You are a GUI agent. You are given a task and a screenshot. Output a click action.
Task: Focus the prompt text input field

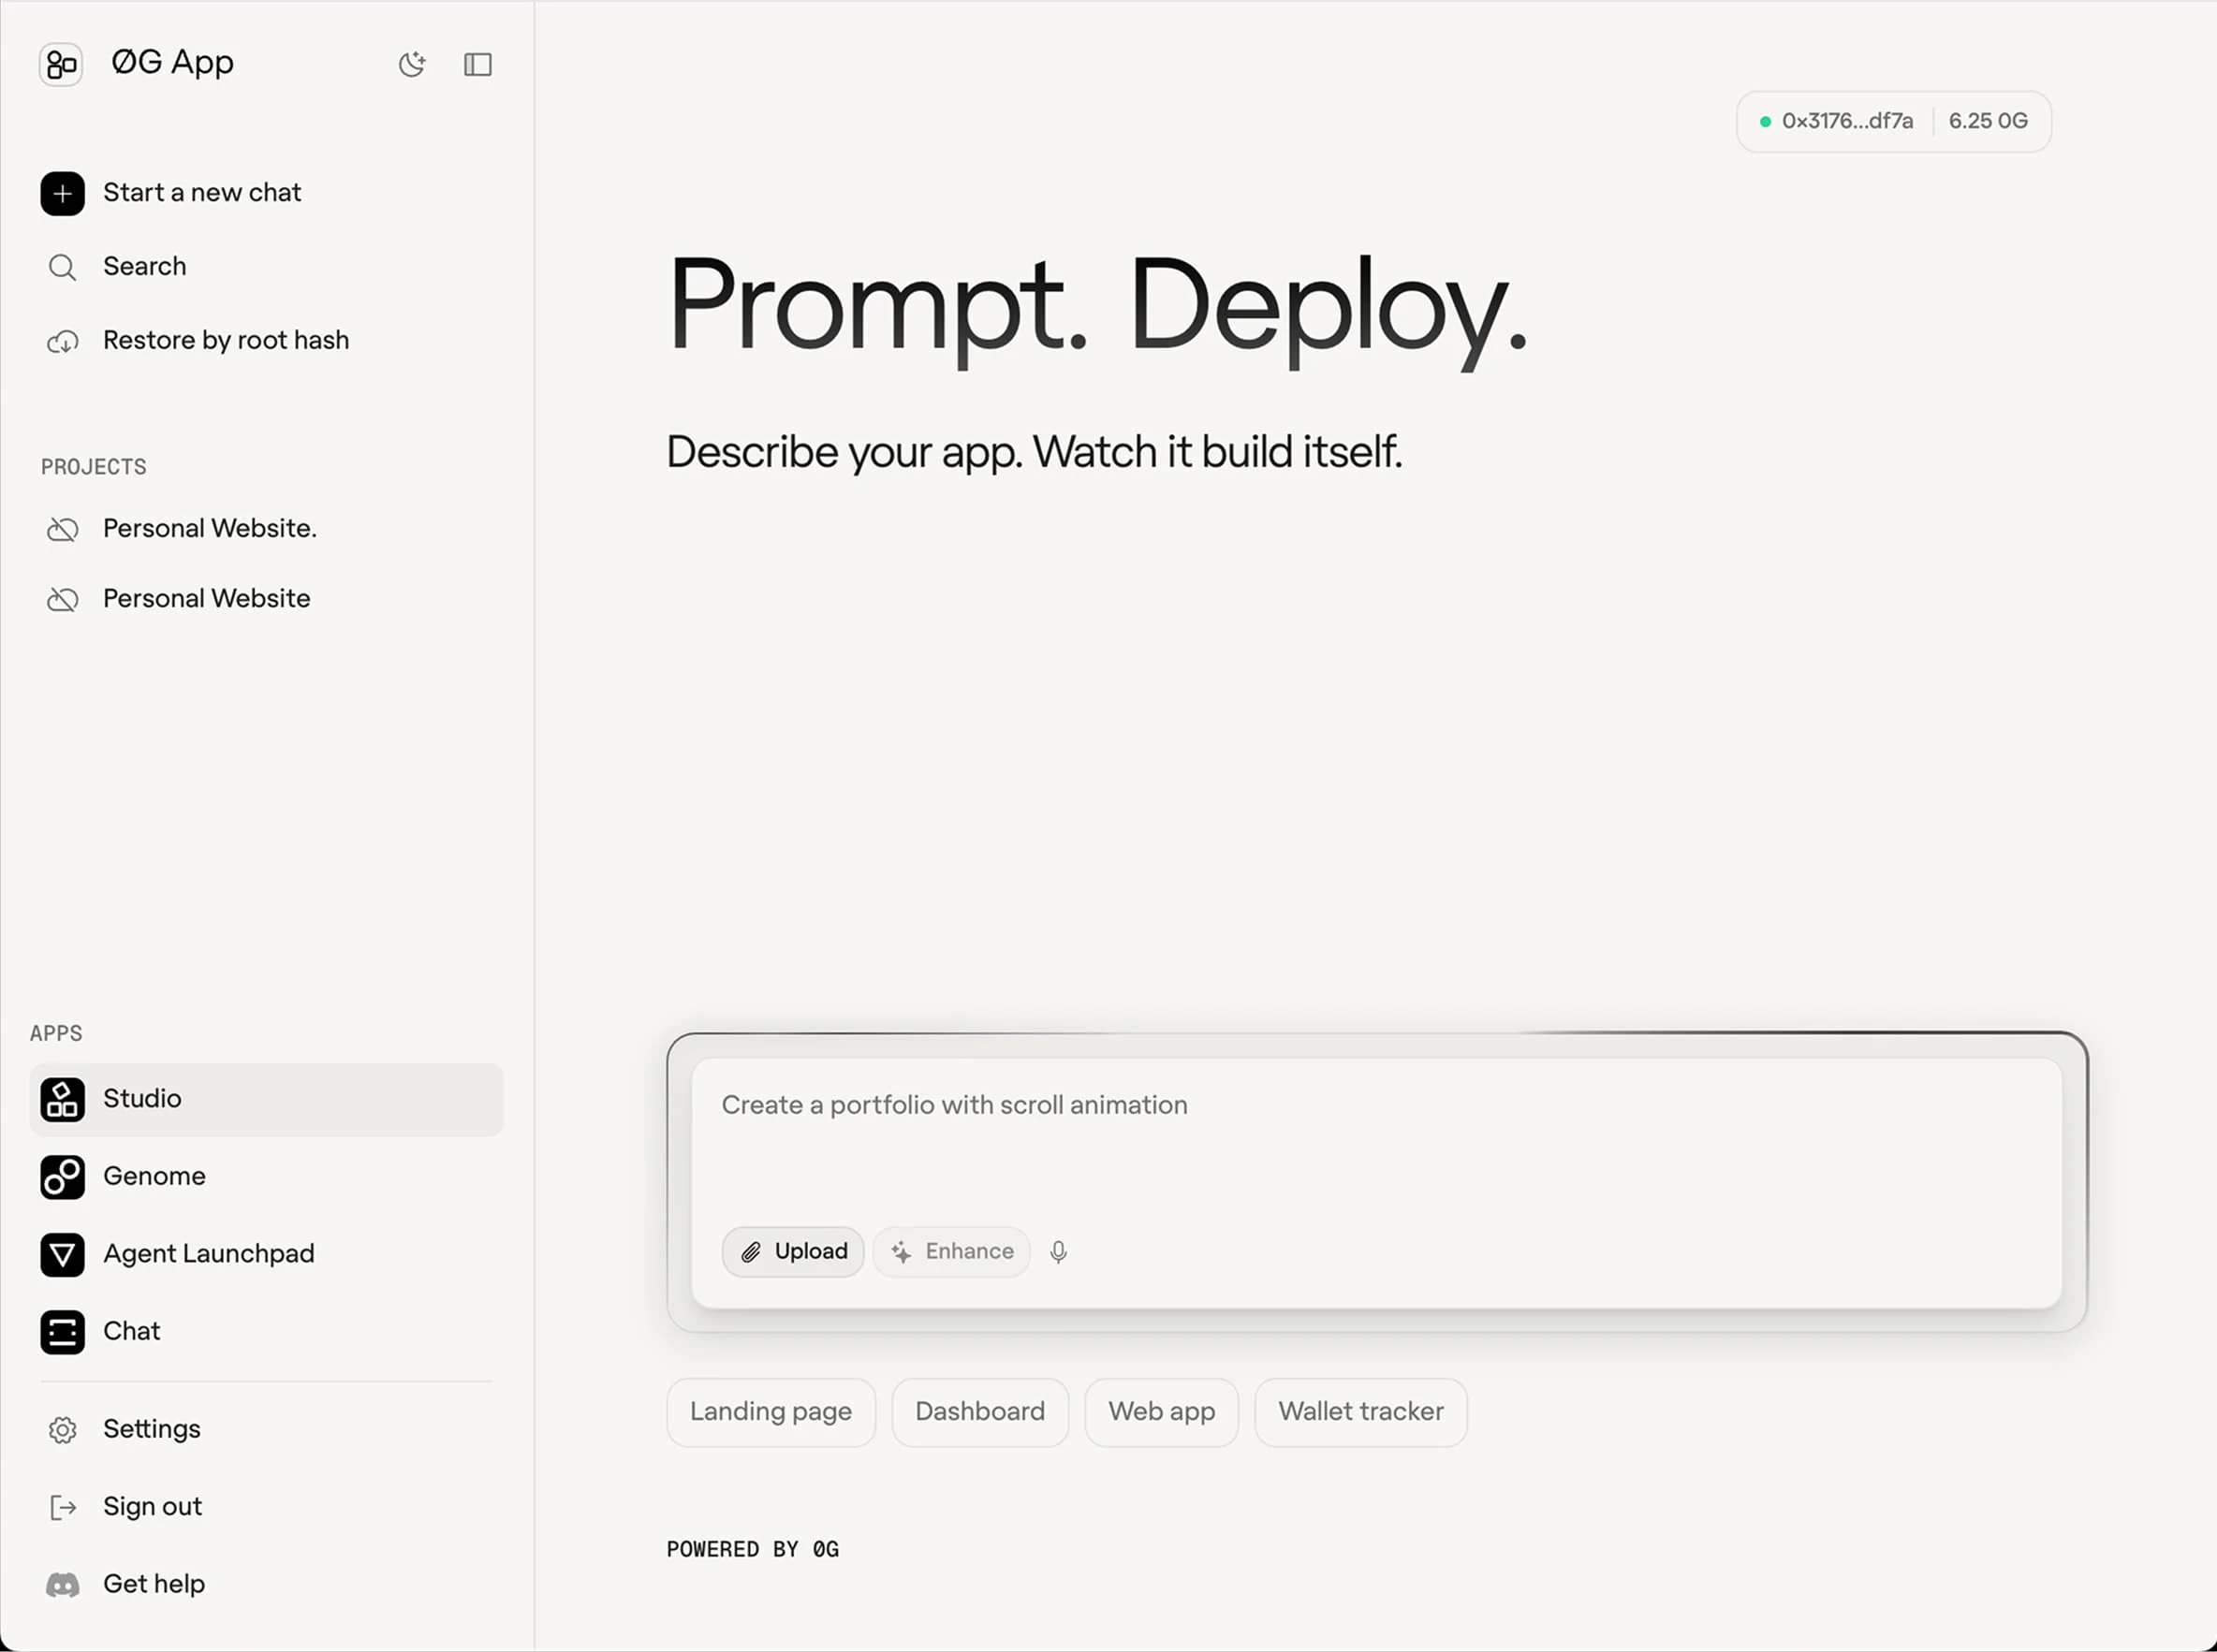tap(1376, 1140)
